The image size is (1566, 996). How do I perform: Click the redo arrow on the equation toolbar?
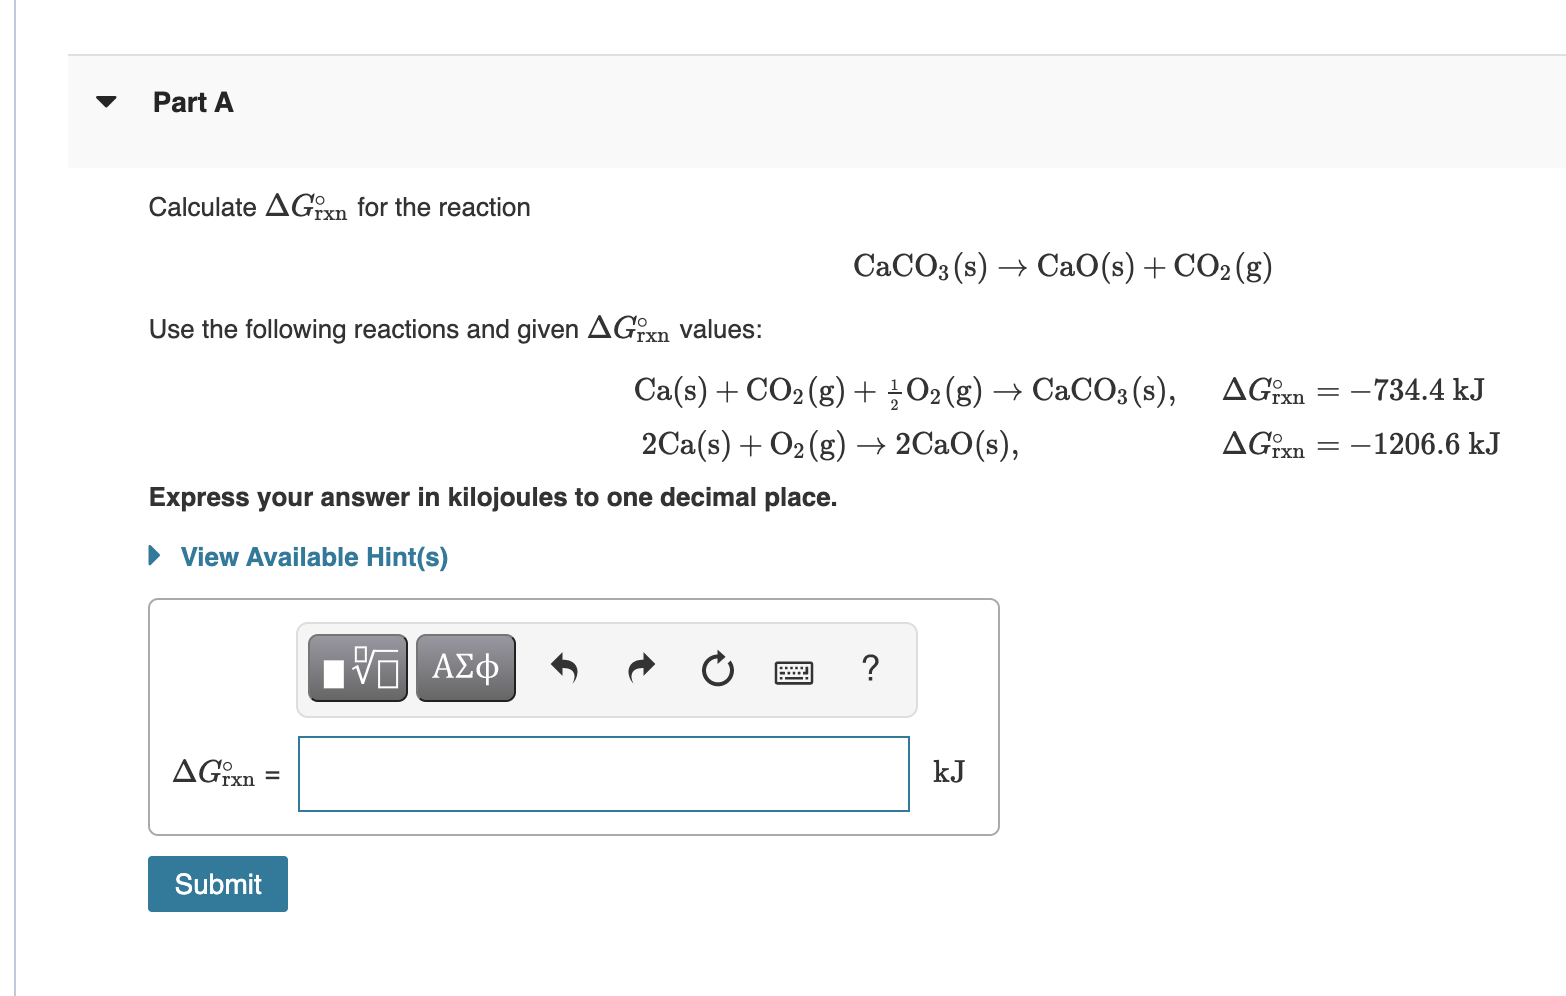point(640,668)
